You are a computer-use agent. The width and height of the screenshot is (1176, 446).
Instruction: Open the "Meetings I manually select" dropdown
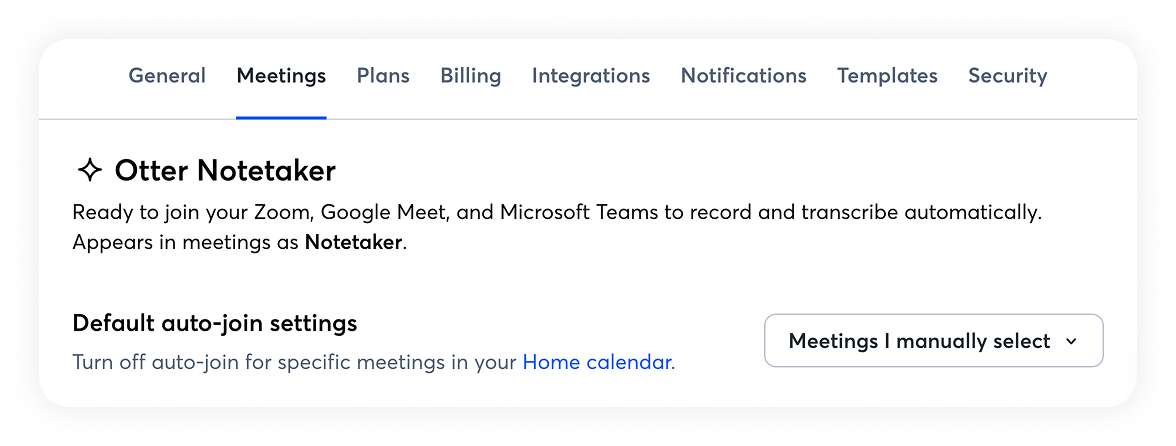pos(919,341)
